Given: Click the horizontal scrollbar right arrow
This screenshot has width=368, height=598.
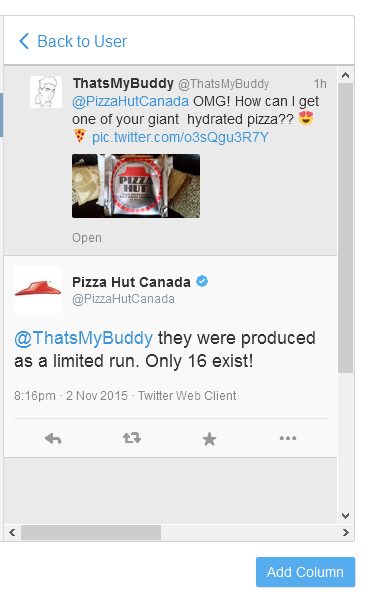Looking at the screenshot, I should pyautogui.click(x=346, y=532).
